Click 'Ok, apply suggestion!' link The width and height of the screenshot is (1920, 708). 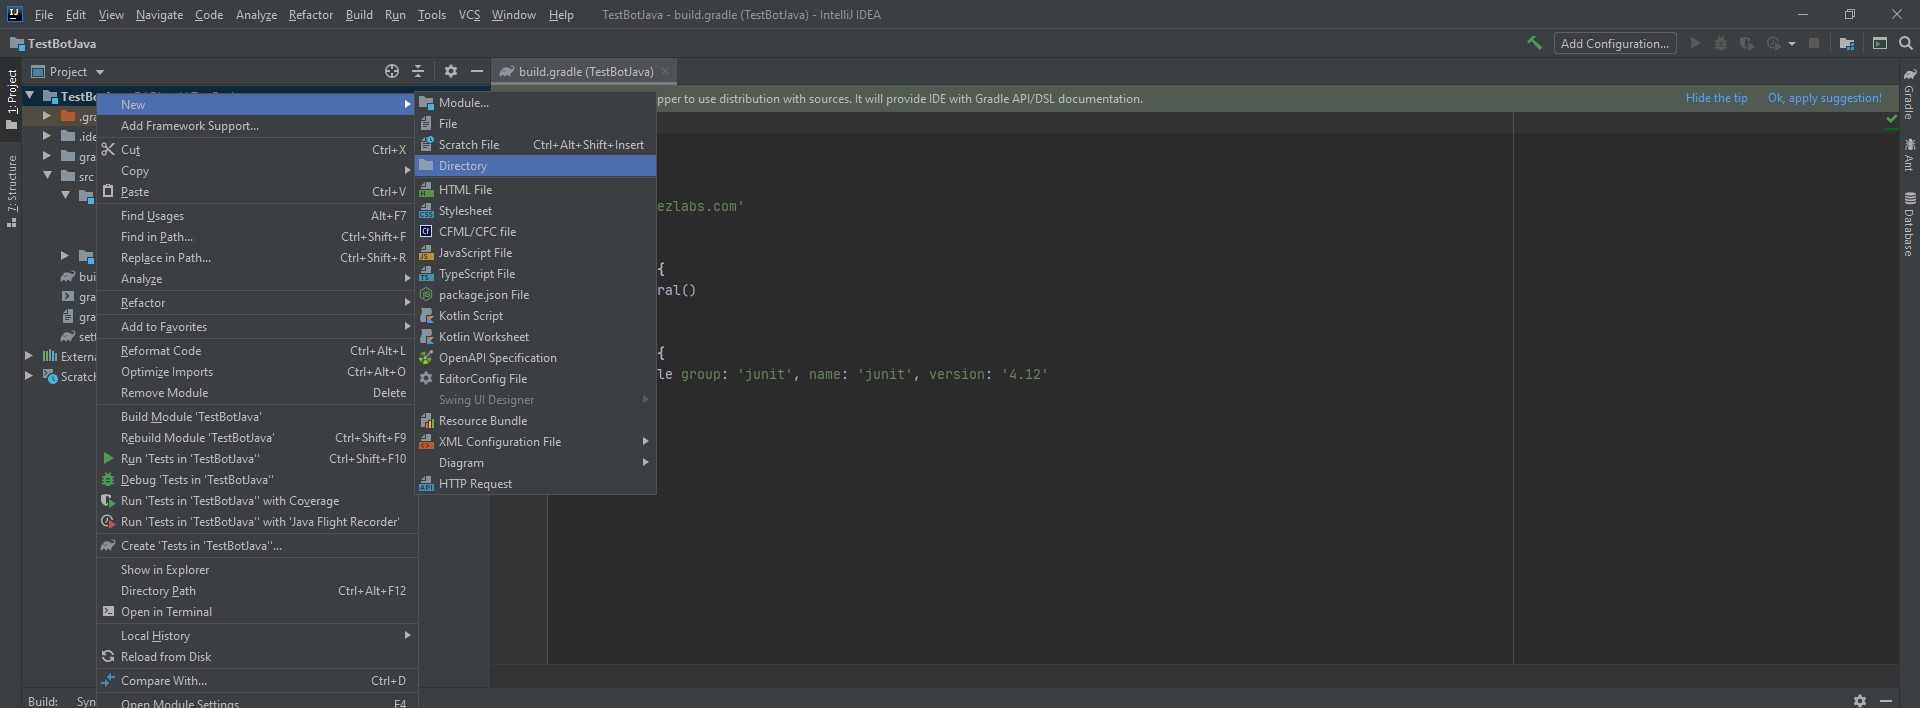[x=1824, y=98]
